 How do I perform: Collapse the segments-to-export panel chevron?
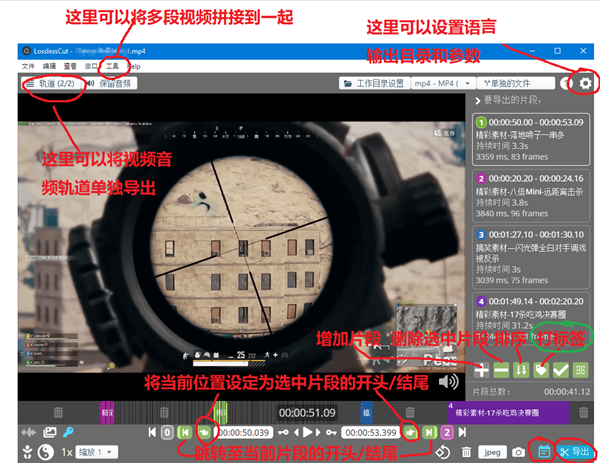coord(475,101)
